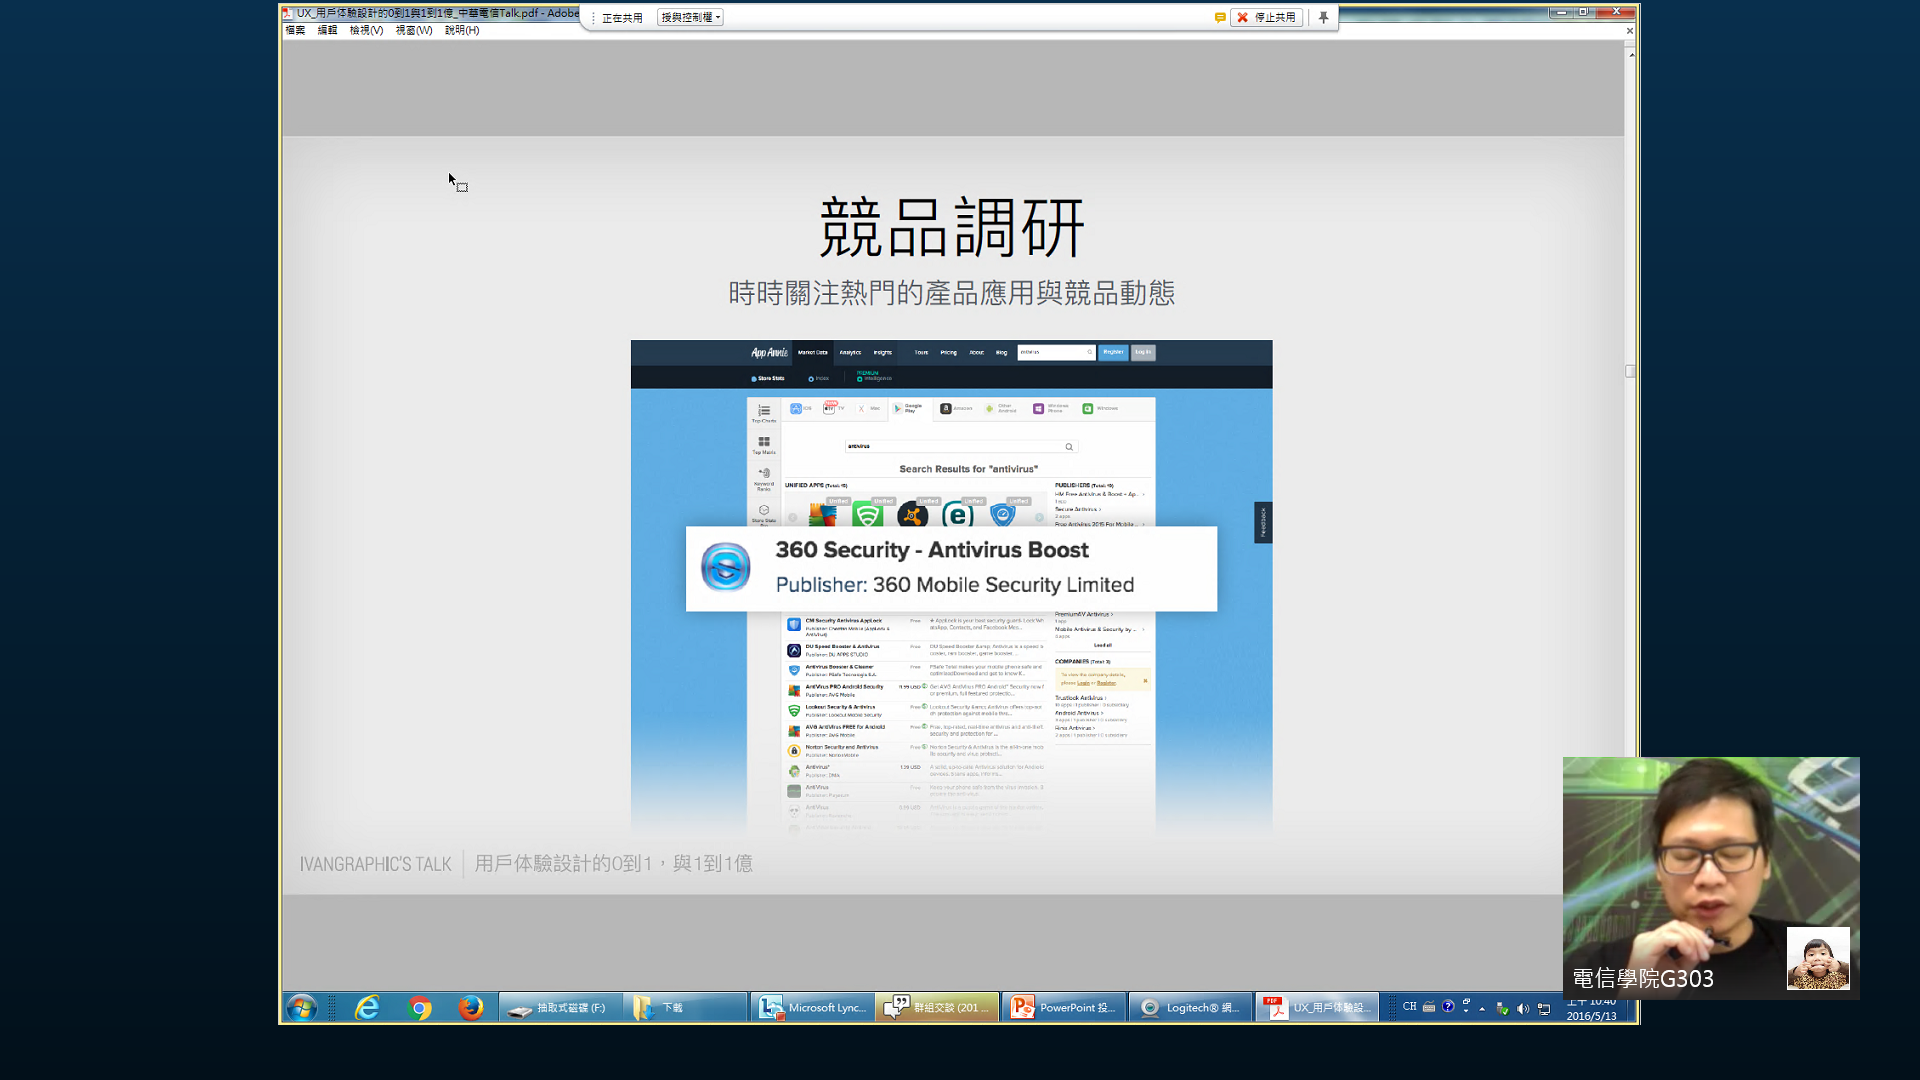Pin the sharing toolbar with pushpin icon
Image resolution: width=1920 pixels, height=1080 pixels.
point(1323,17)
